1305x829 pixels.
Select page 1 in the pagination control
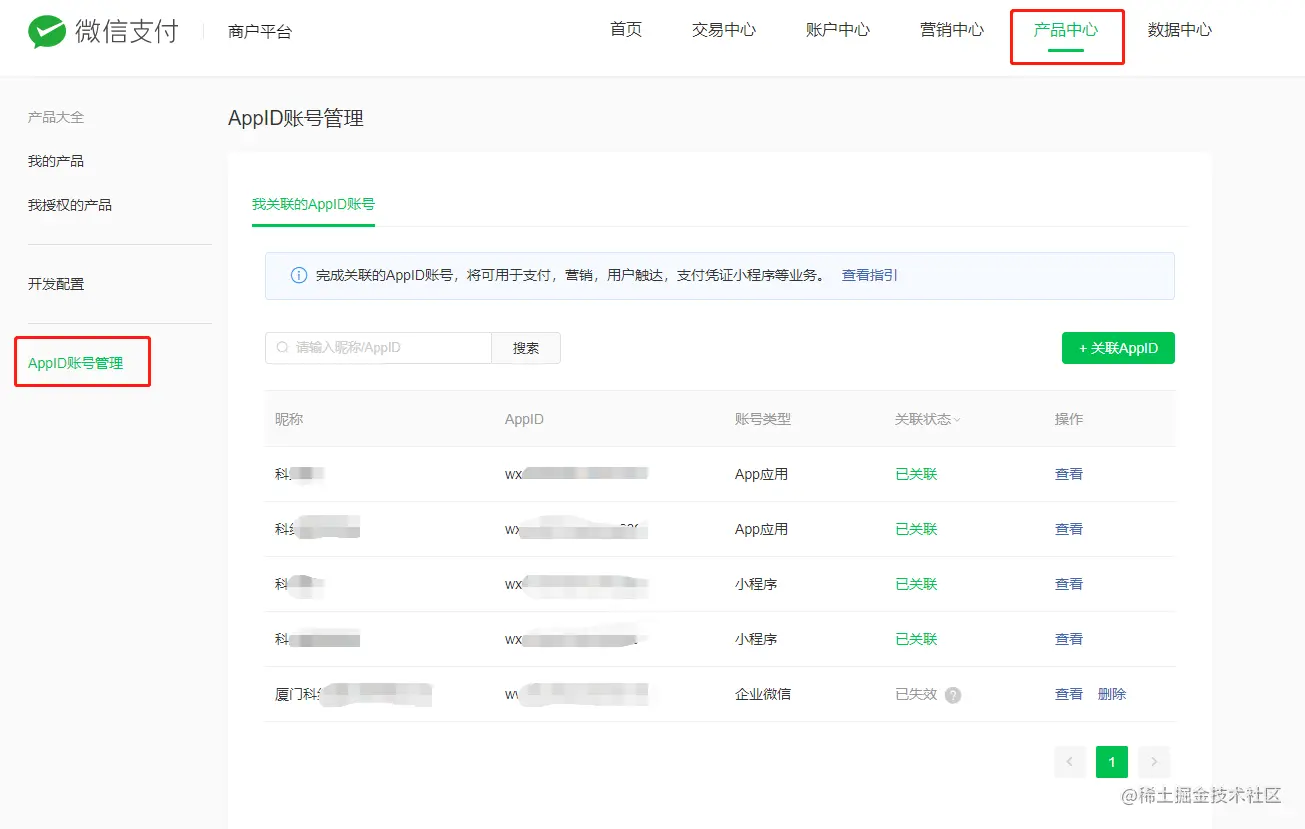click(x=1111, y=761)
